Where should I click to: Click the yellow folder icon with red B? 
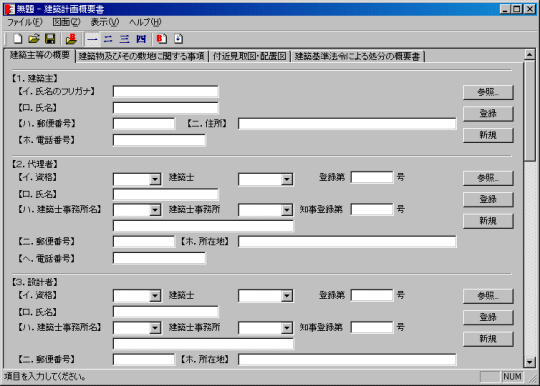(x=71, y=39)
